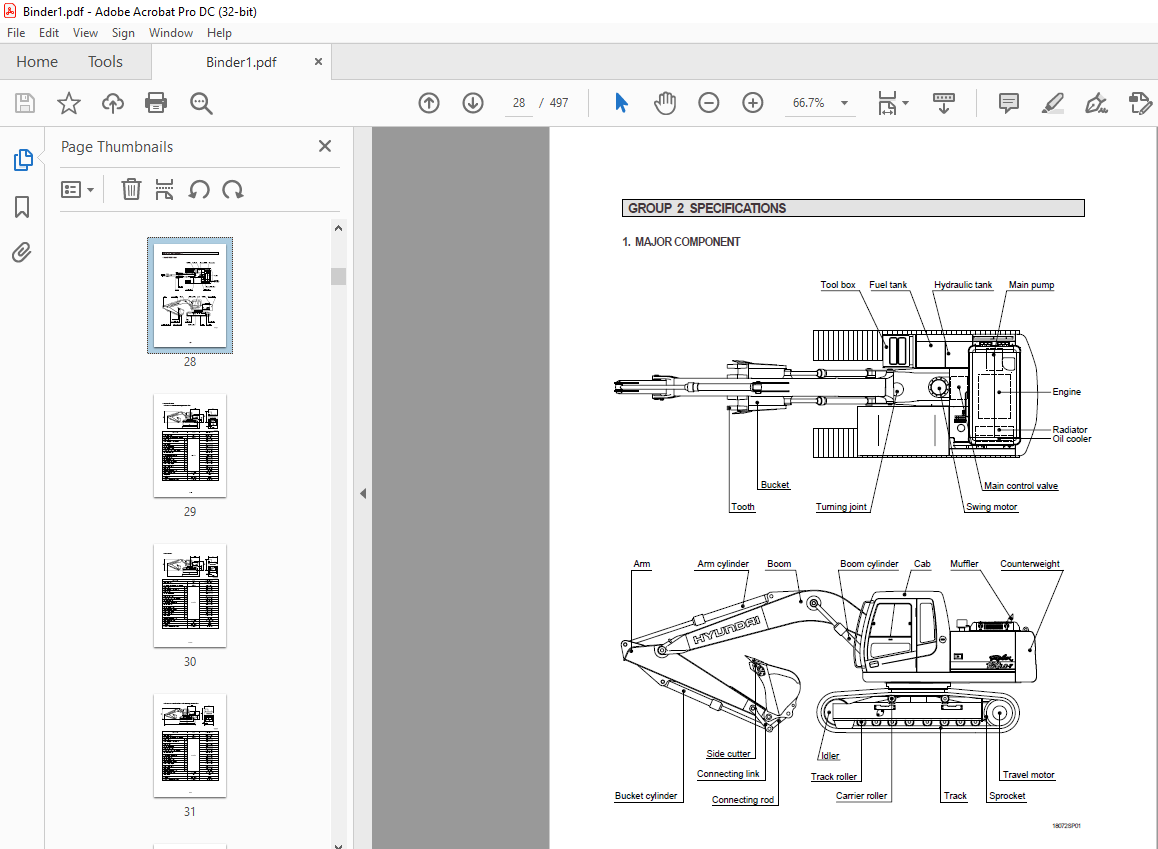Choose the selection arrow tool
This screenshot has height=849, width=1158.
click(x=621, y=103)
